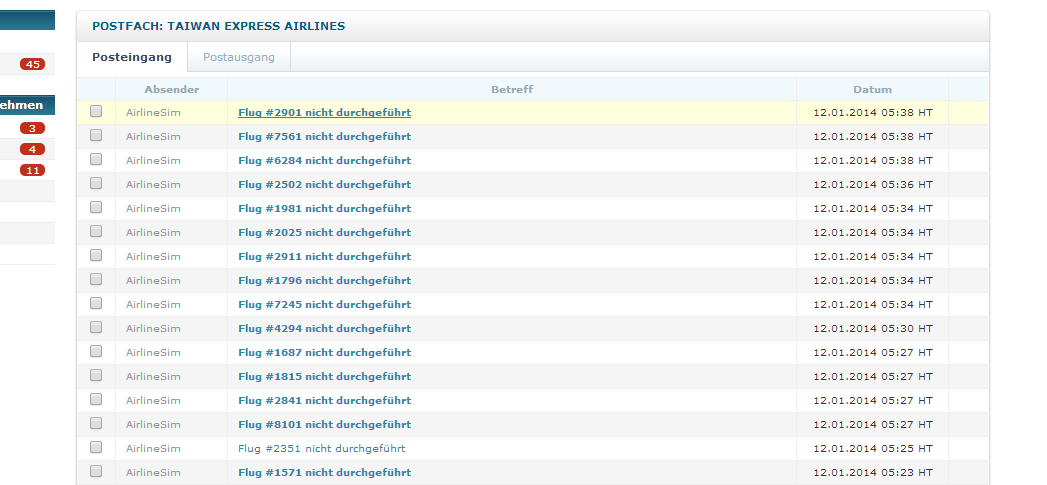Open message Flug #8101 nicht durchgeführt

coord(325,425)
